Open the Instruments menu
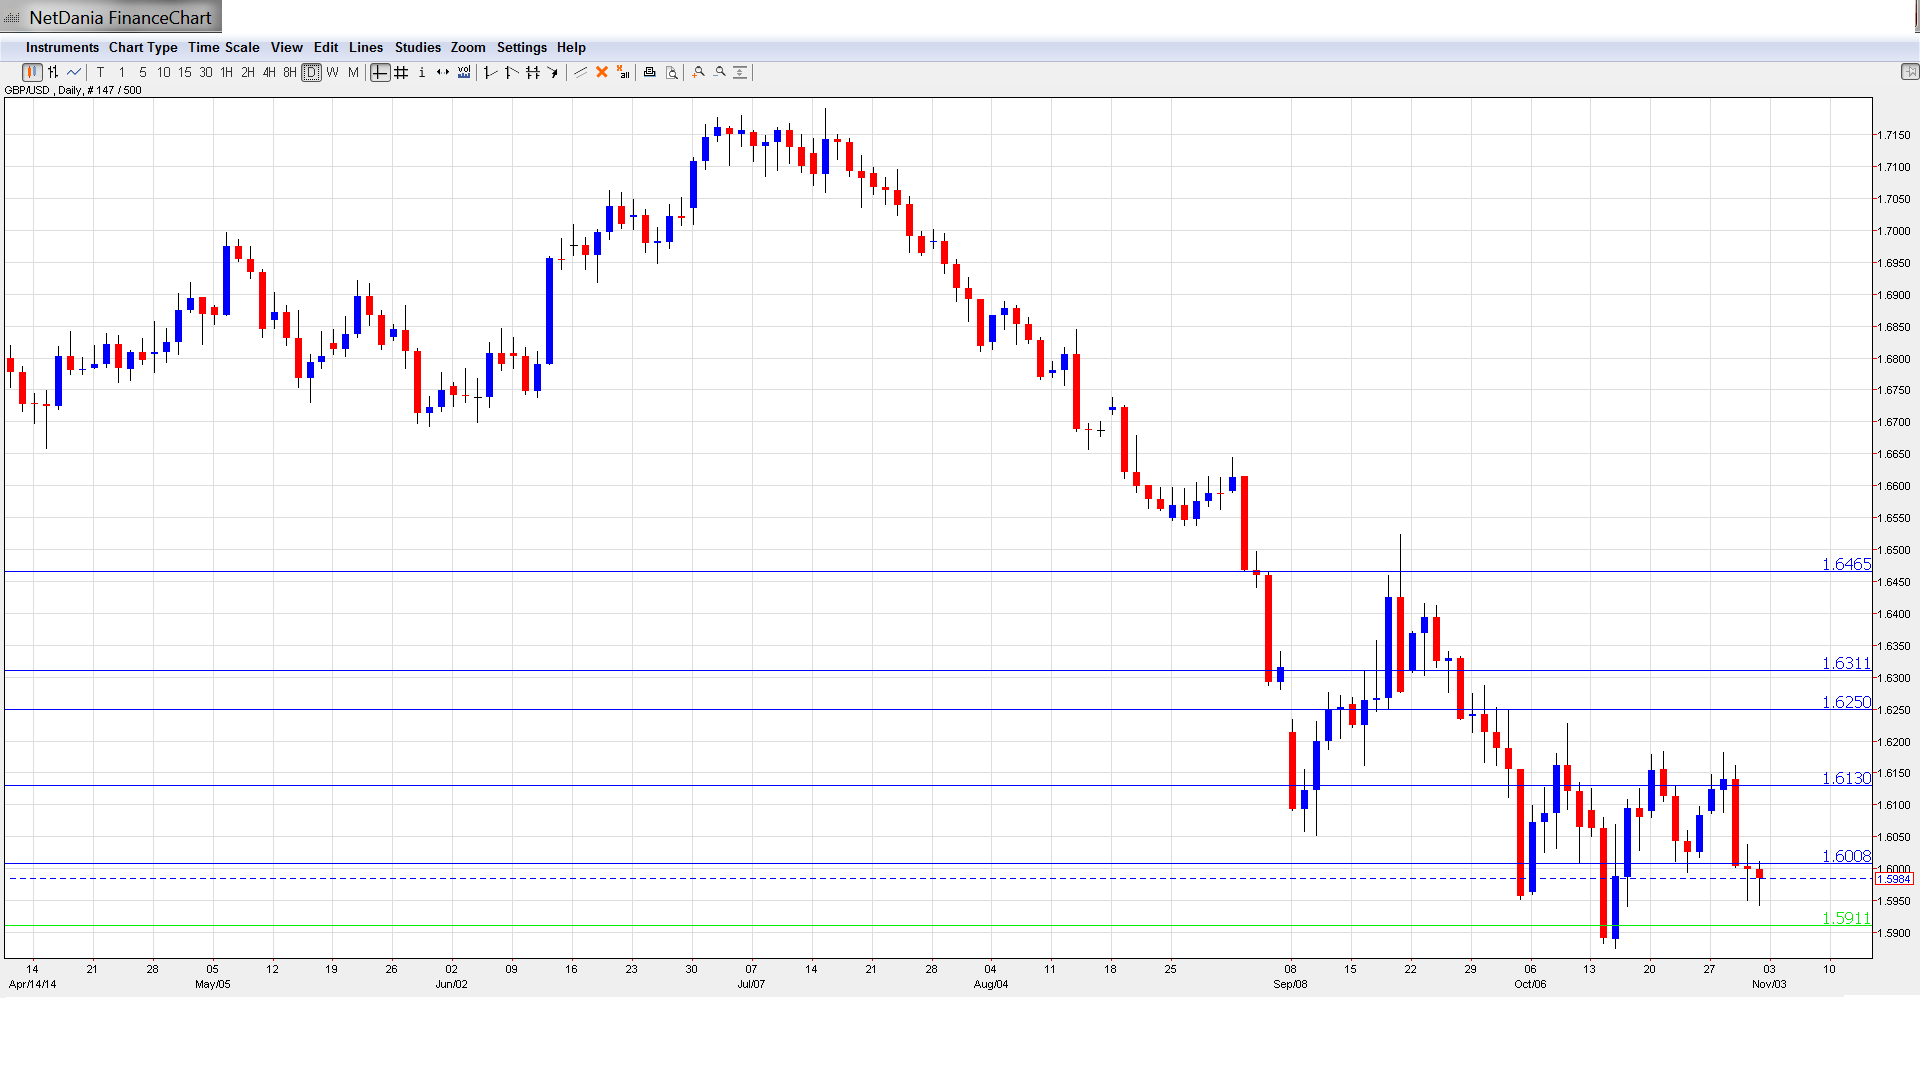This screenshot has height=1080, width=1920. [x=62, y=47]
